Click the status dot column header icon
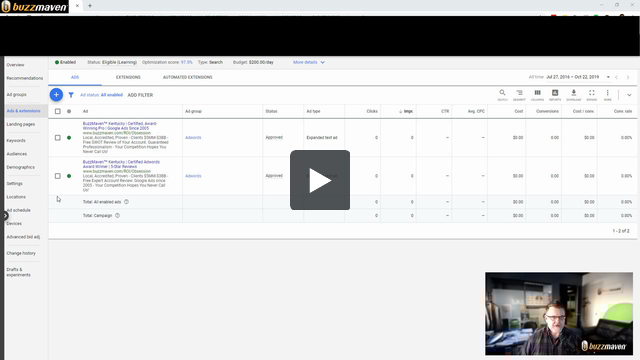 tap(69, 111)
